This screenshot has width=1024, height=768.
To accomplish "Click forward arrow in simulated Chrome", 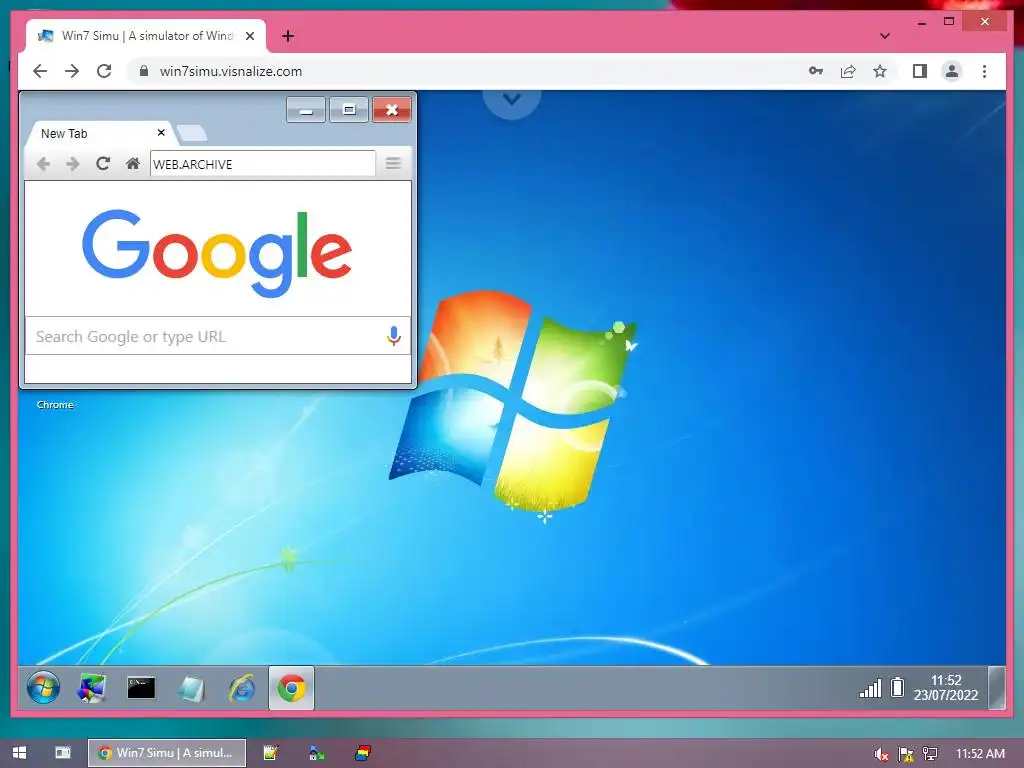I will click(72, 163).
